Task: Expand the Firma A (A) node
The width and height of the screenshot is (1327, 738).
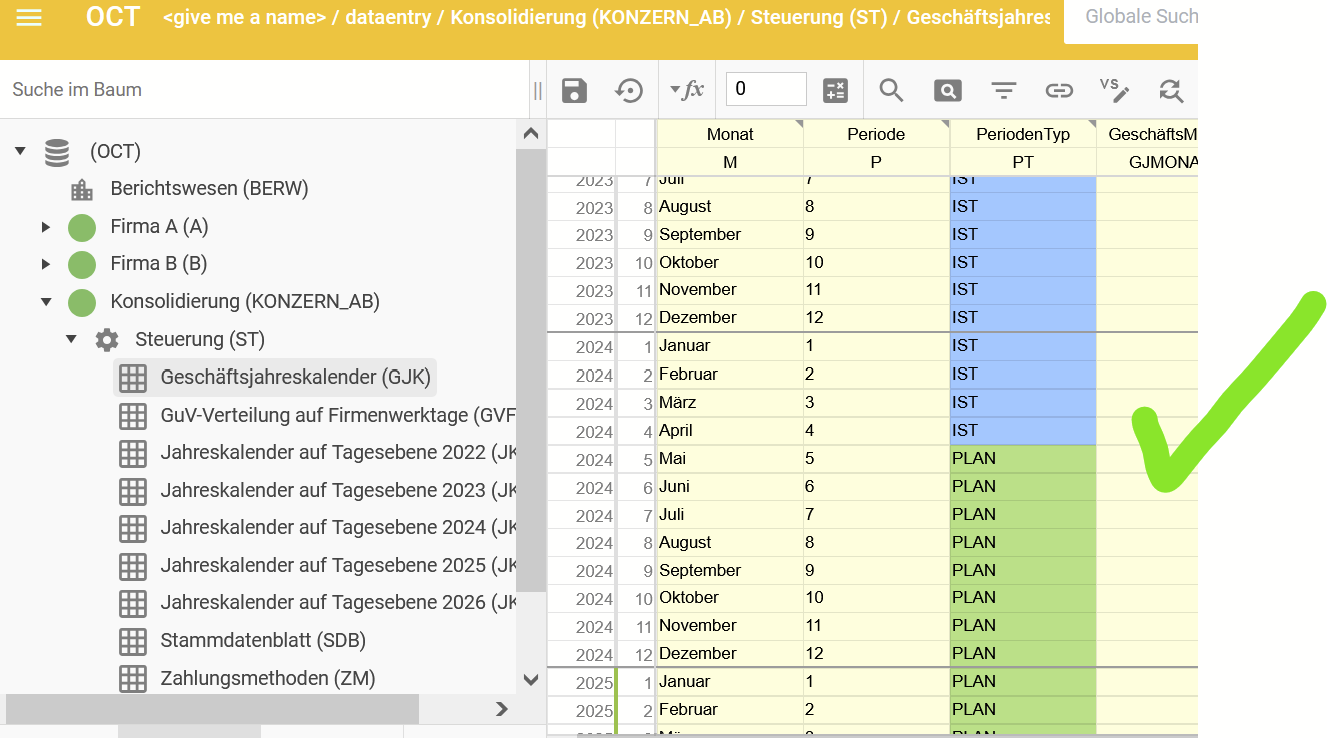Action: [46, 227]
